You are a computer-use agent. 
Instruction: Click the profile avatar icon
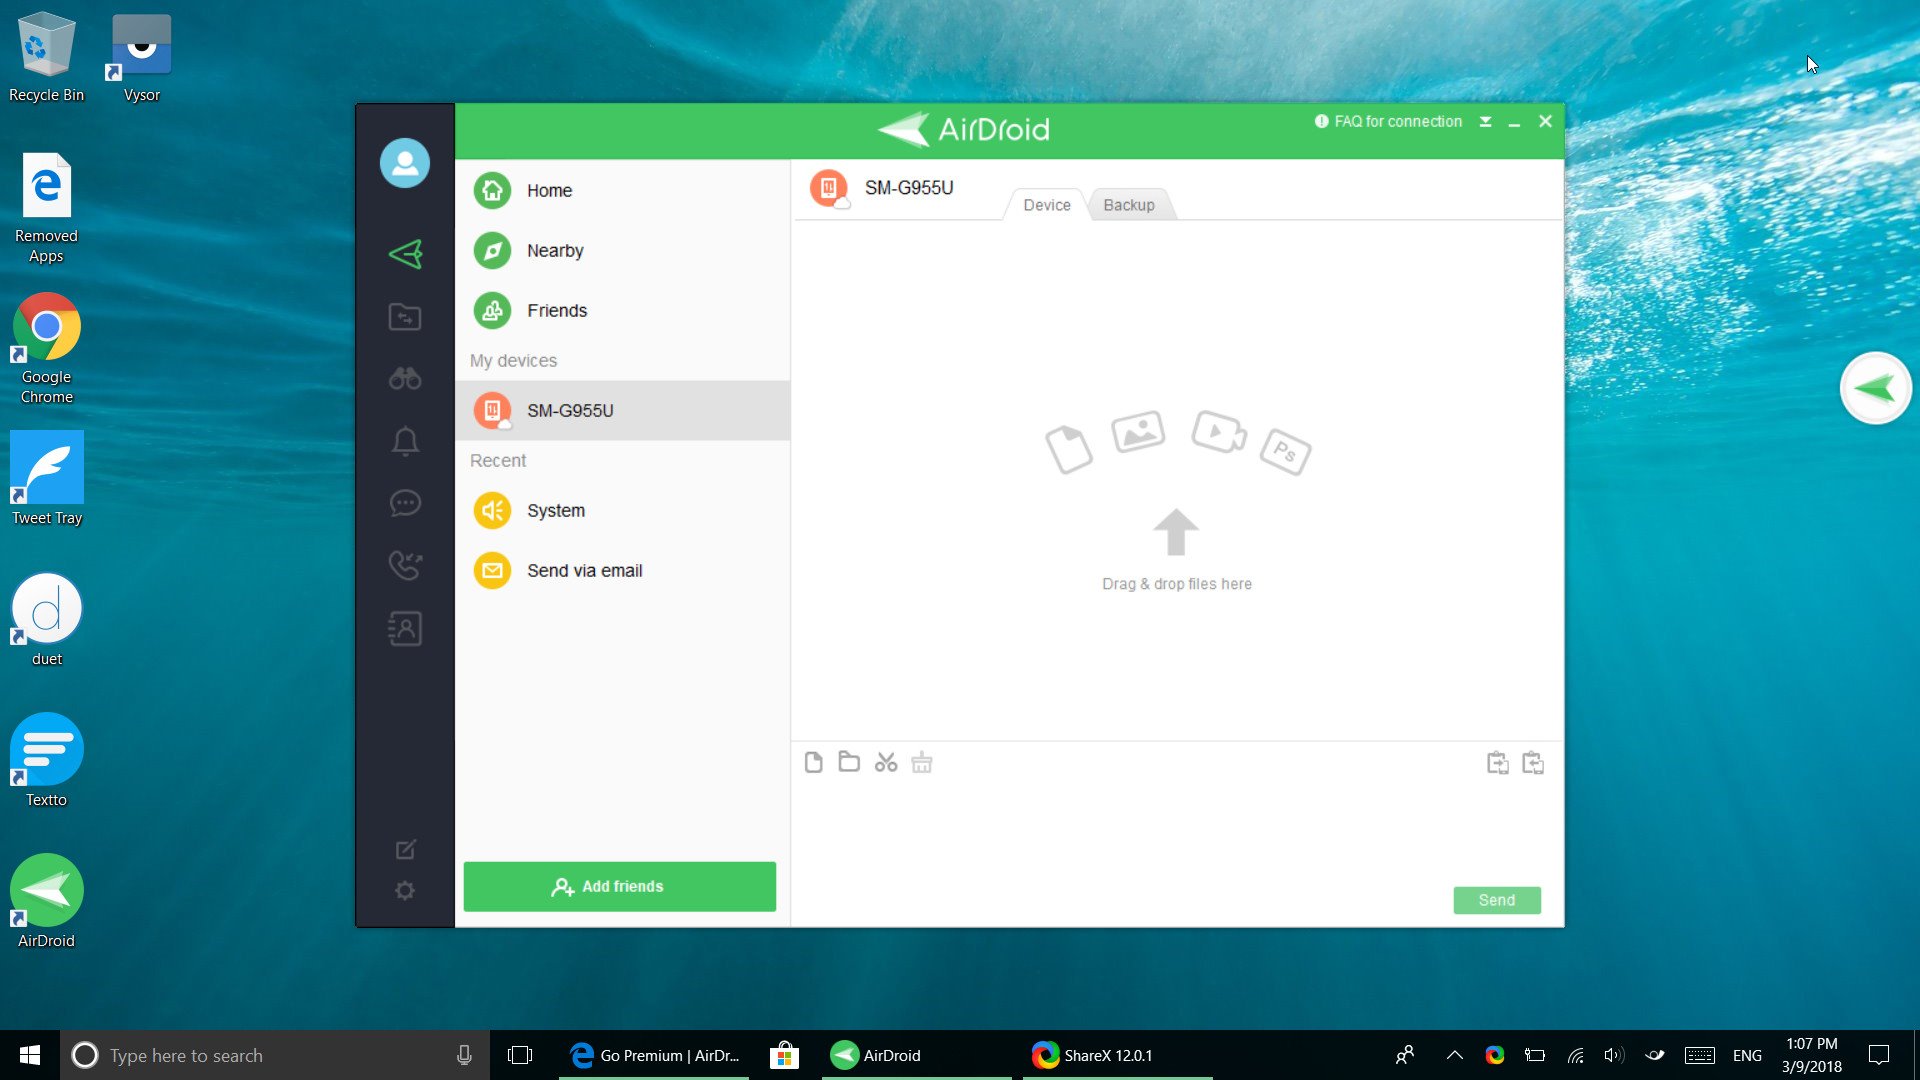click(x=405, y=163)
